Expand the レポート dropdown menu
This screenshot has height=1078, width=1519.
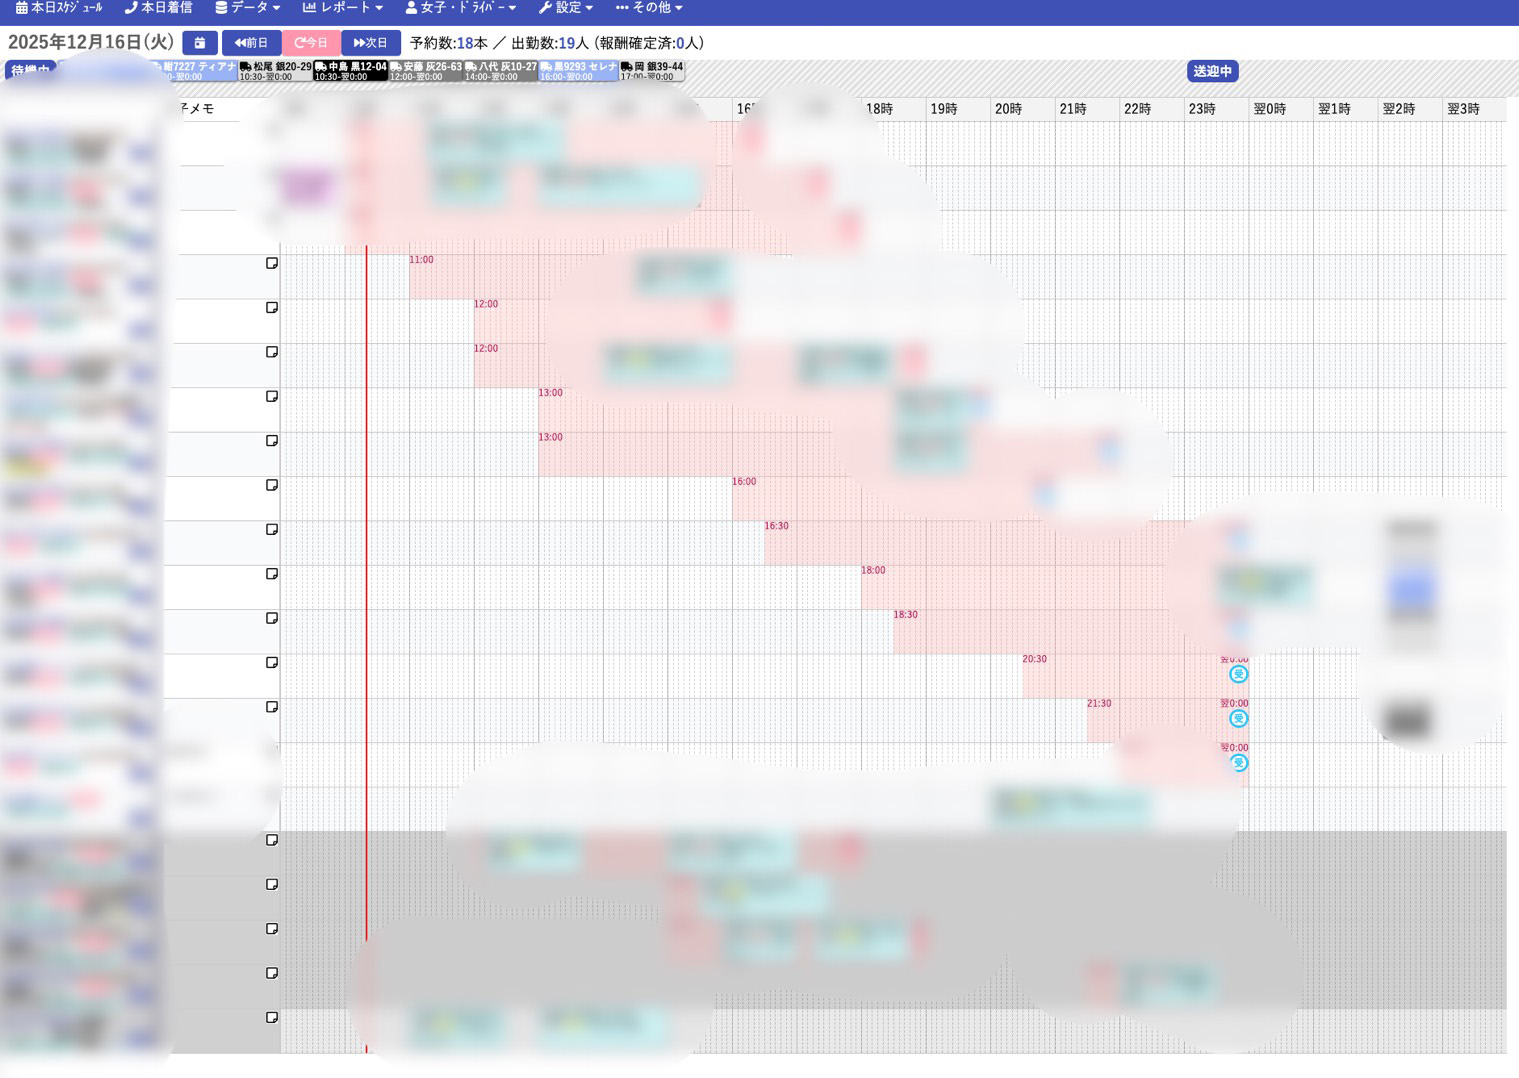pos(342,8)
